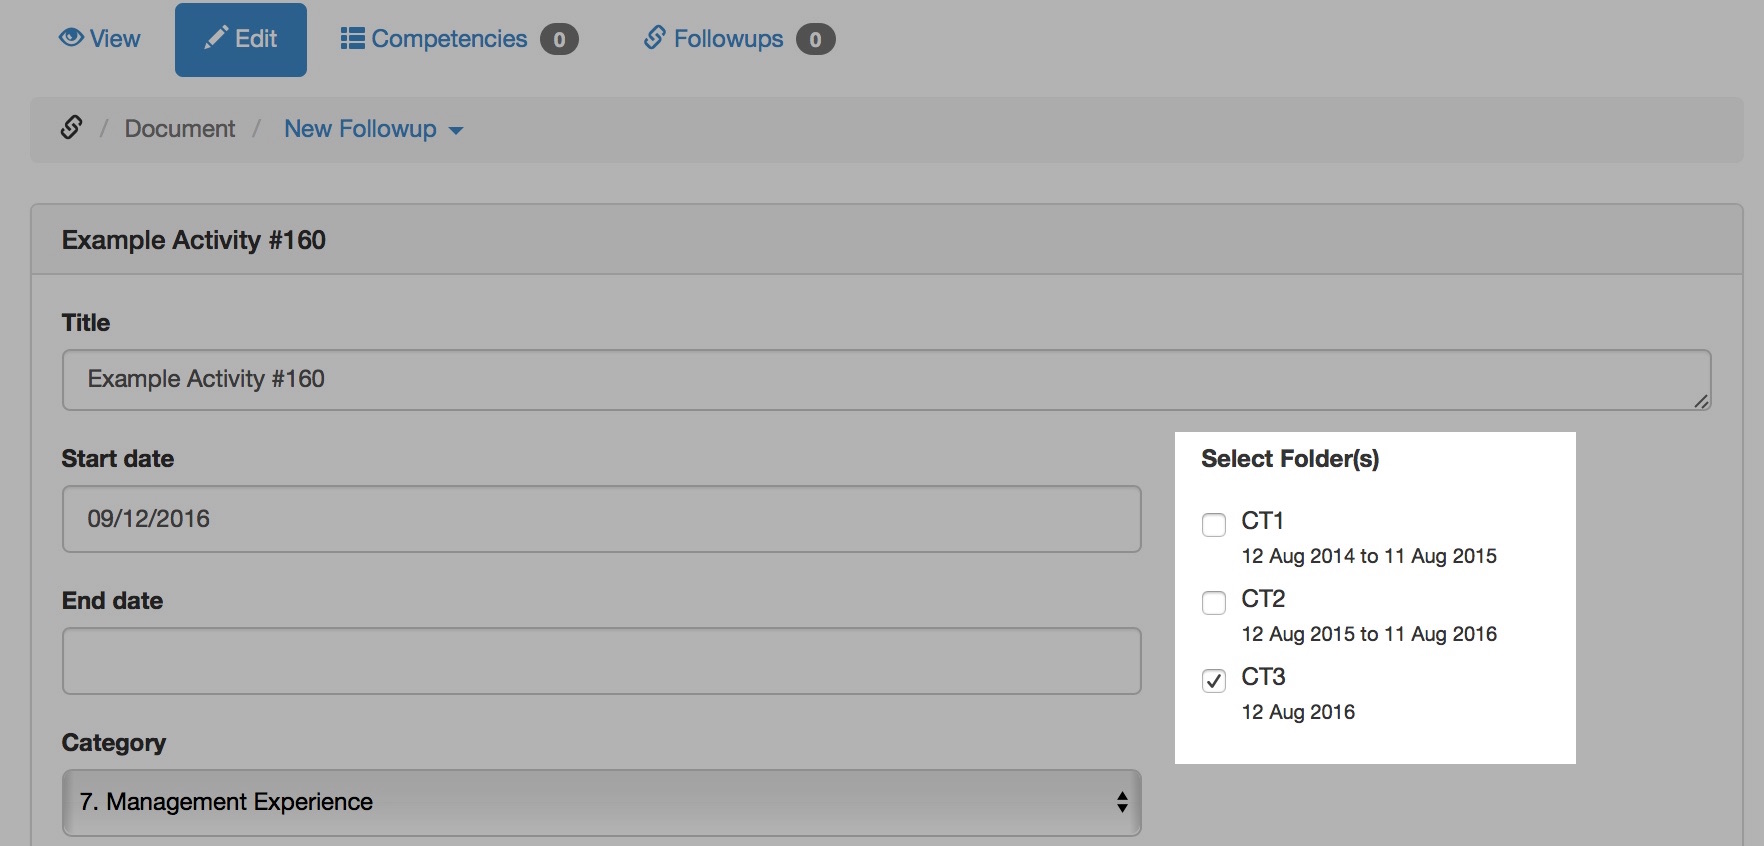Viewport: 1764px width, 846px height.
Task: Click the Start date field
Action: click(600, 519)
